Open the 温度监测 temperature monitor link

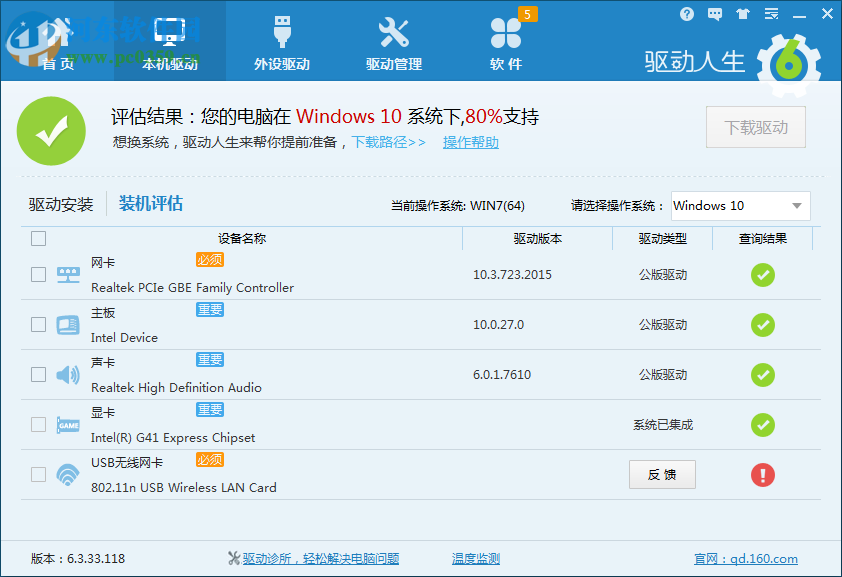476,559
